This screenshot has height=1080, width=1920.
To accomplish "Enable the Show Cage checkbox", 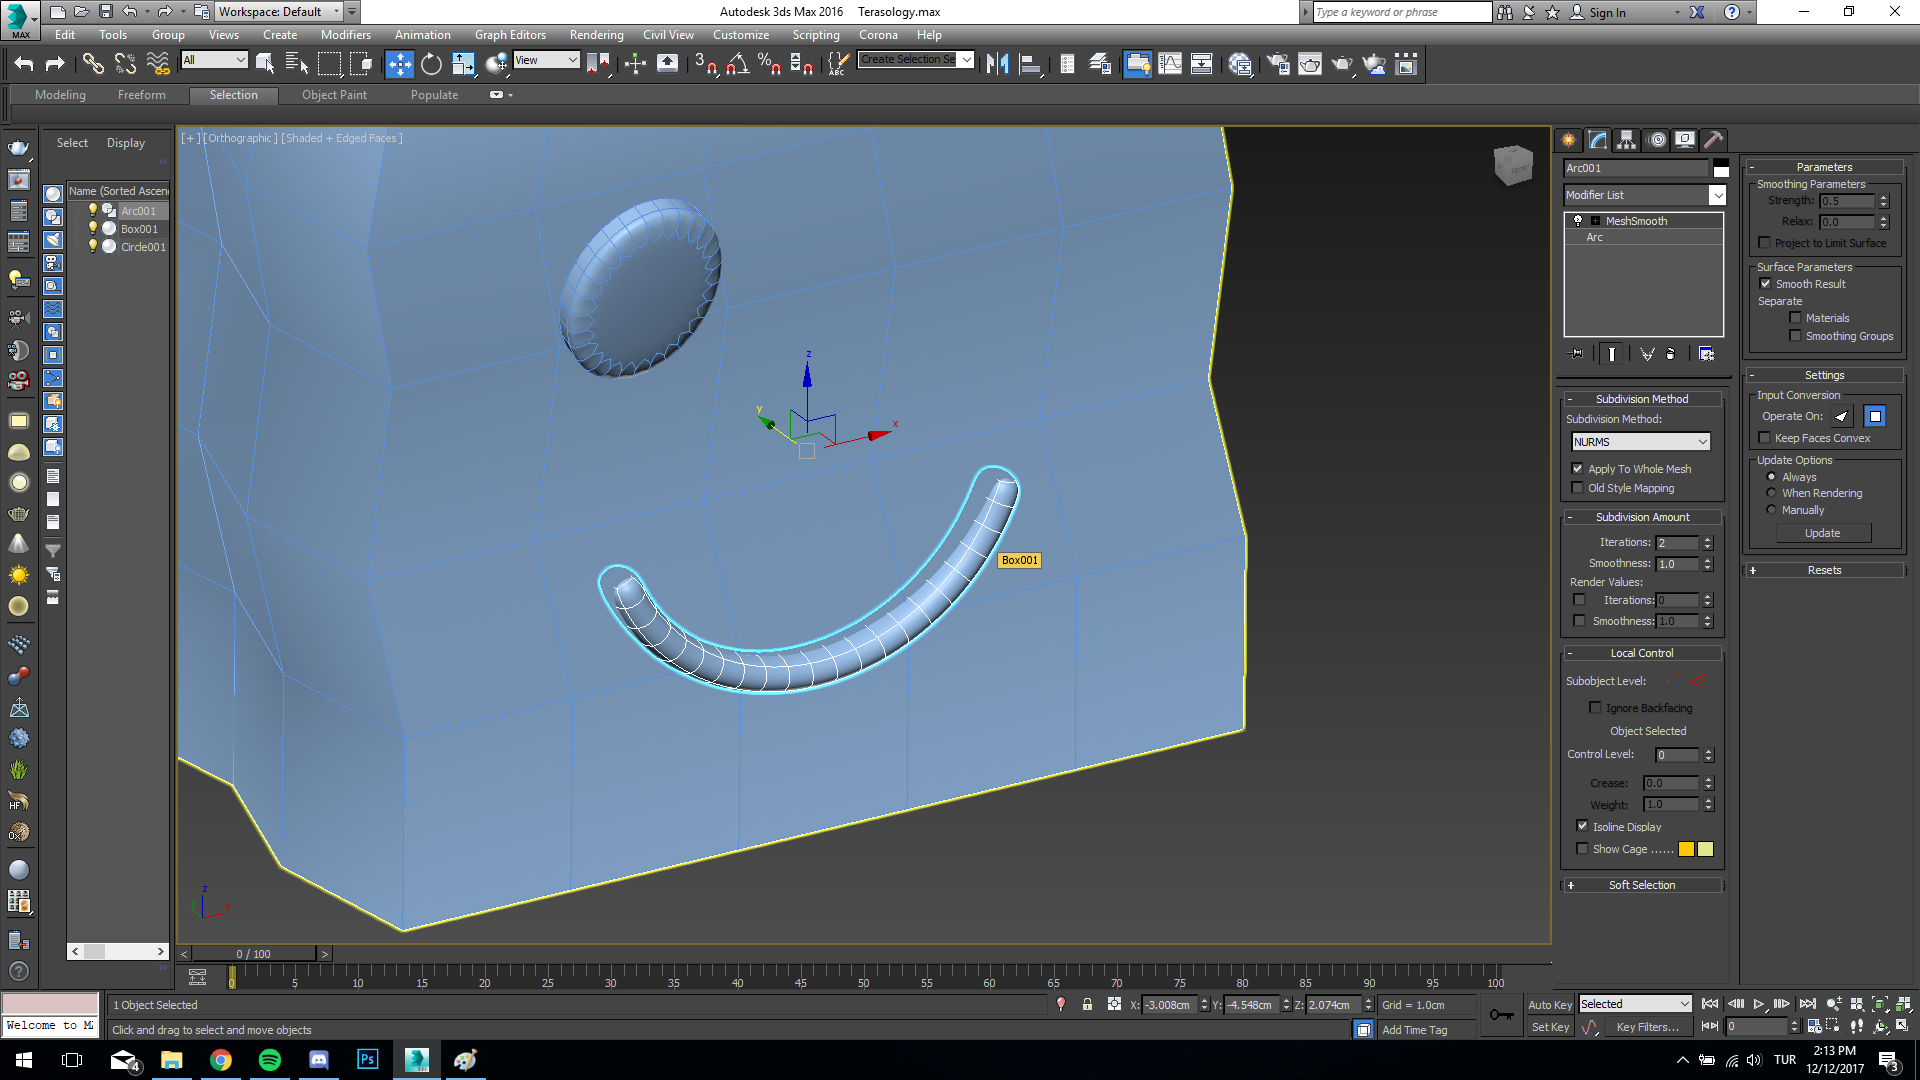I will (x=1582, y=849).
